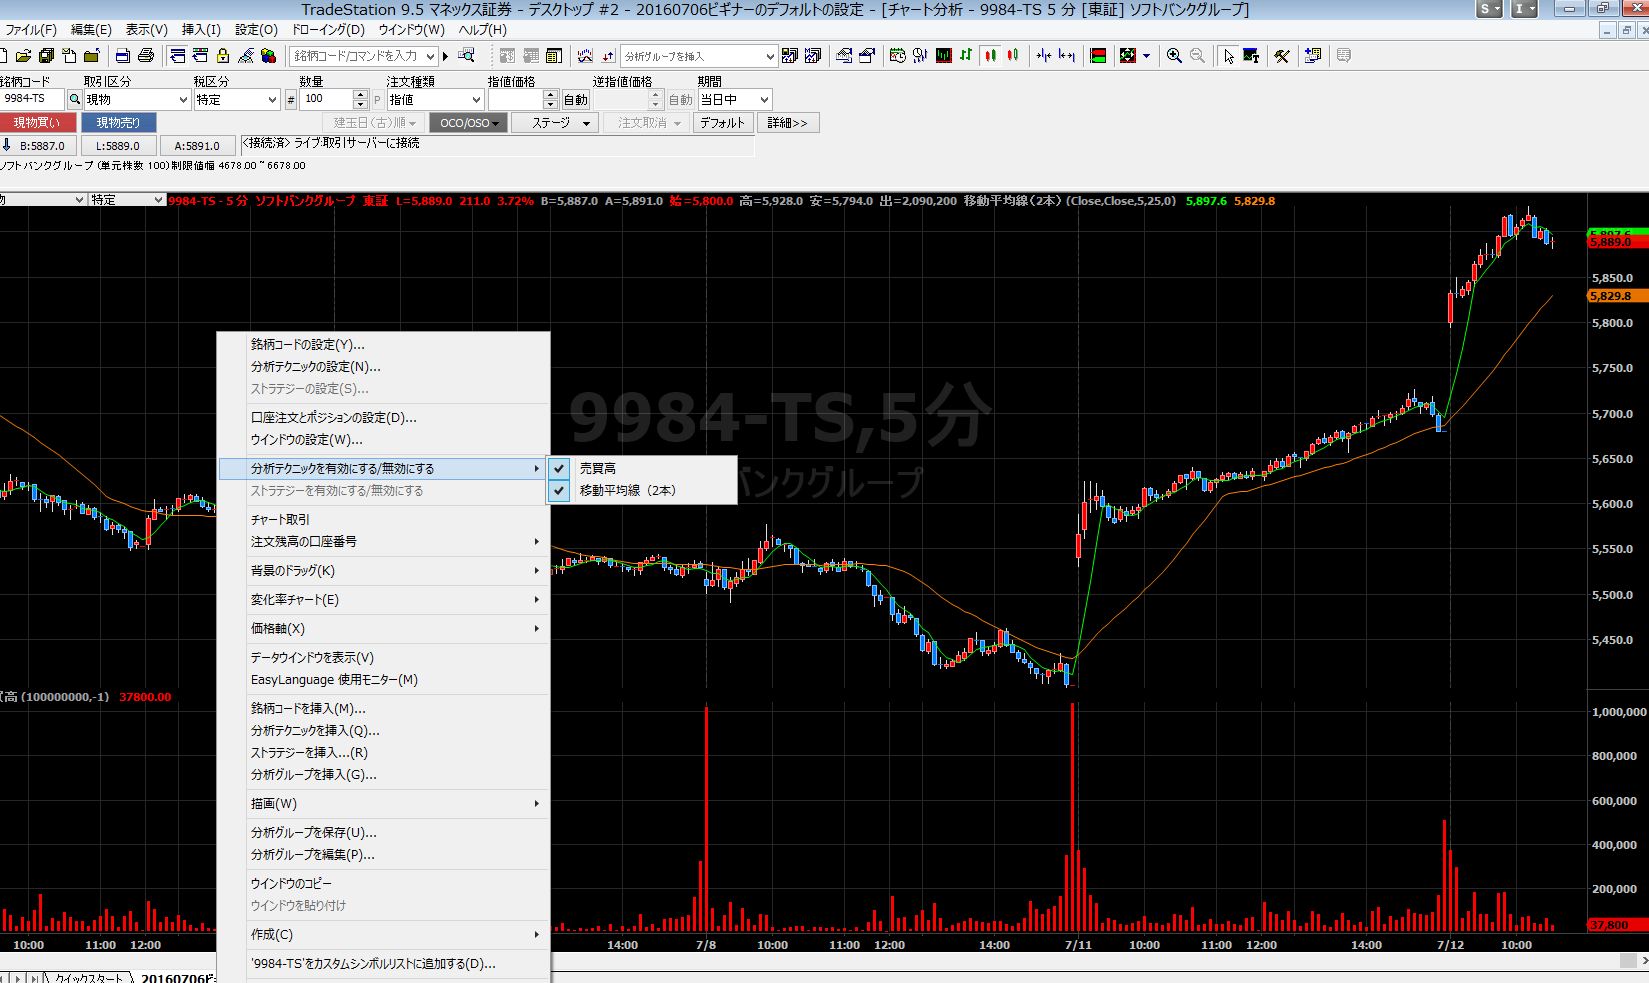This screenshot has height=983, width=1649.
Task: Click the 現物買い button
Action: coord(37,122)
